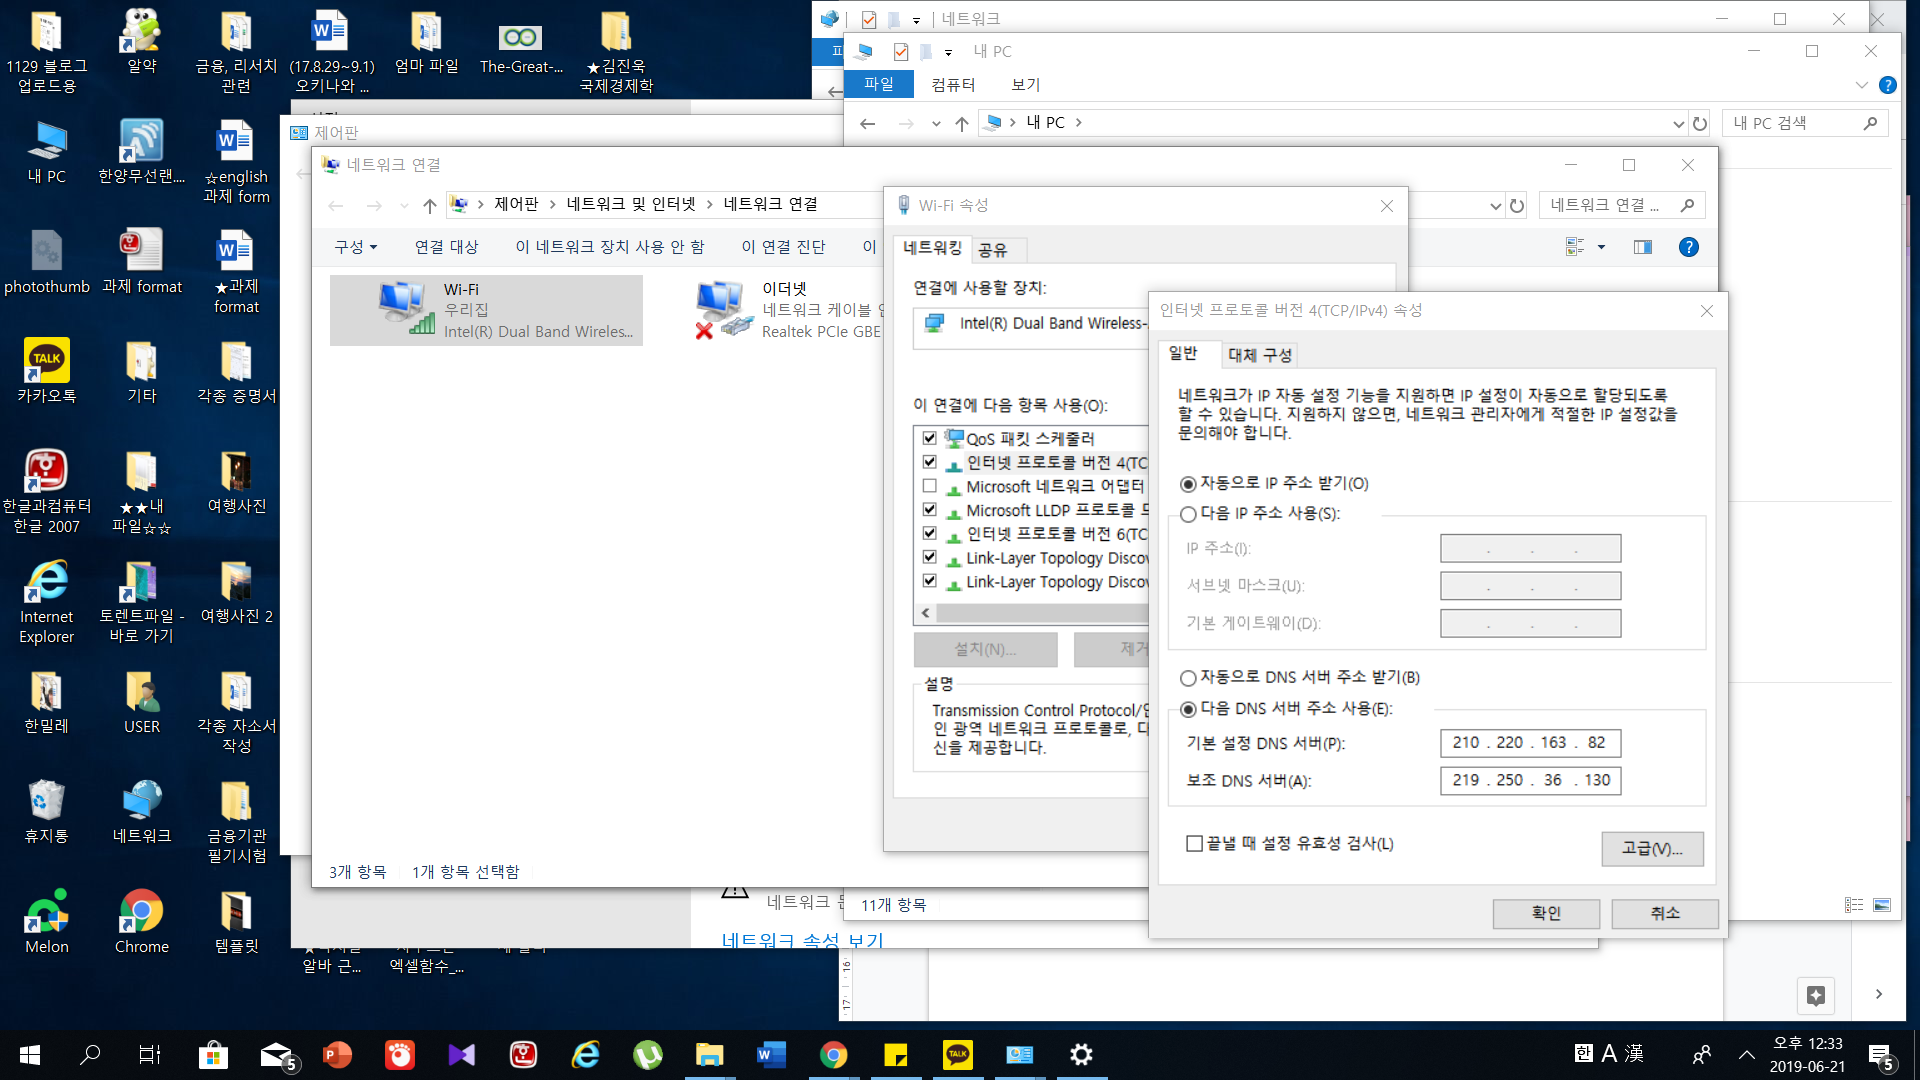Click the up arrow in Network Connections

click(429, 205)
